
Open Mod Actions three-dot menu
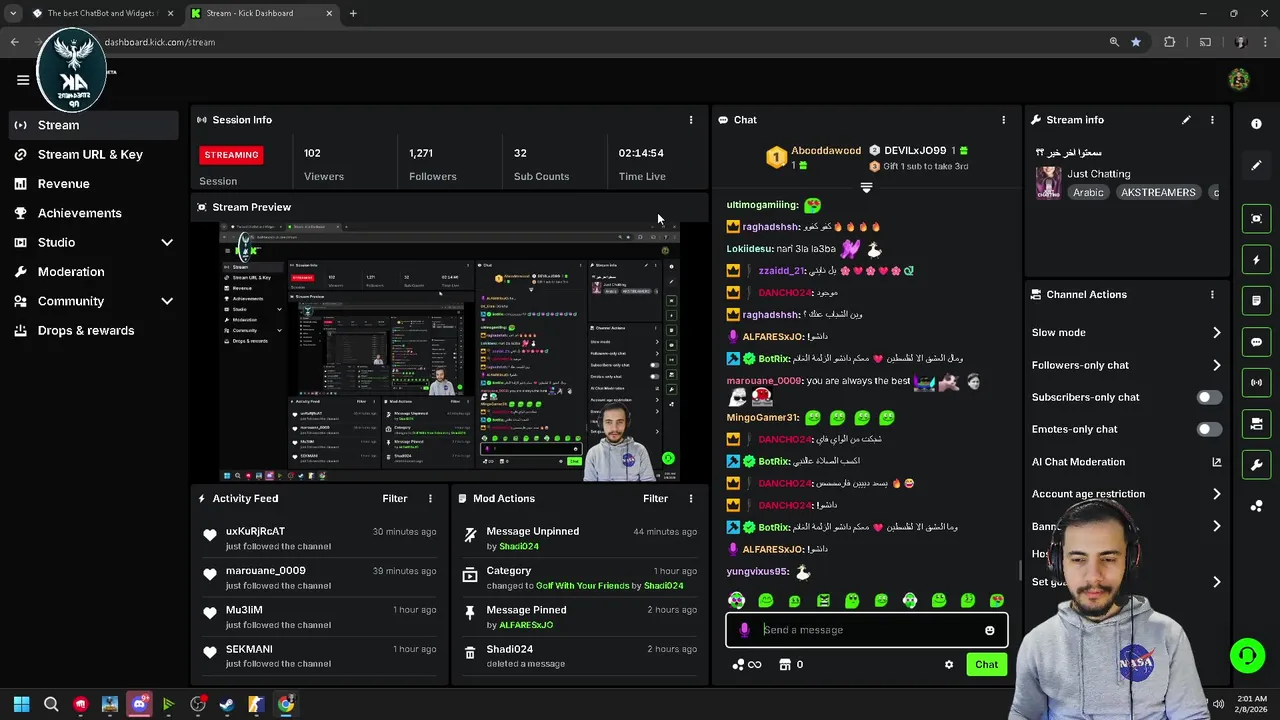tap(690, 498)
